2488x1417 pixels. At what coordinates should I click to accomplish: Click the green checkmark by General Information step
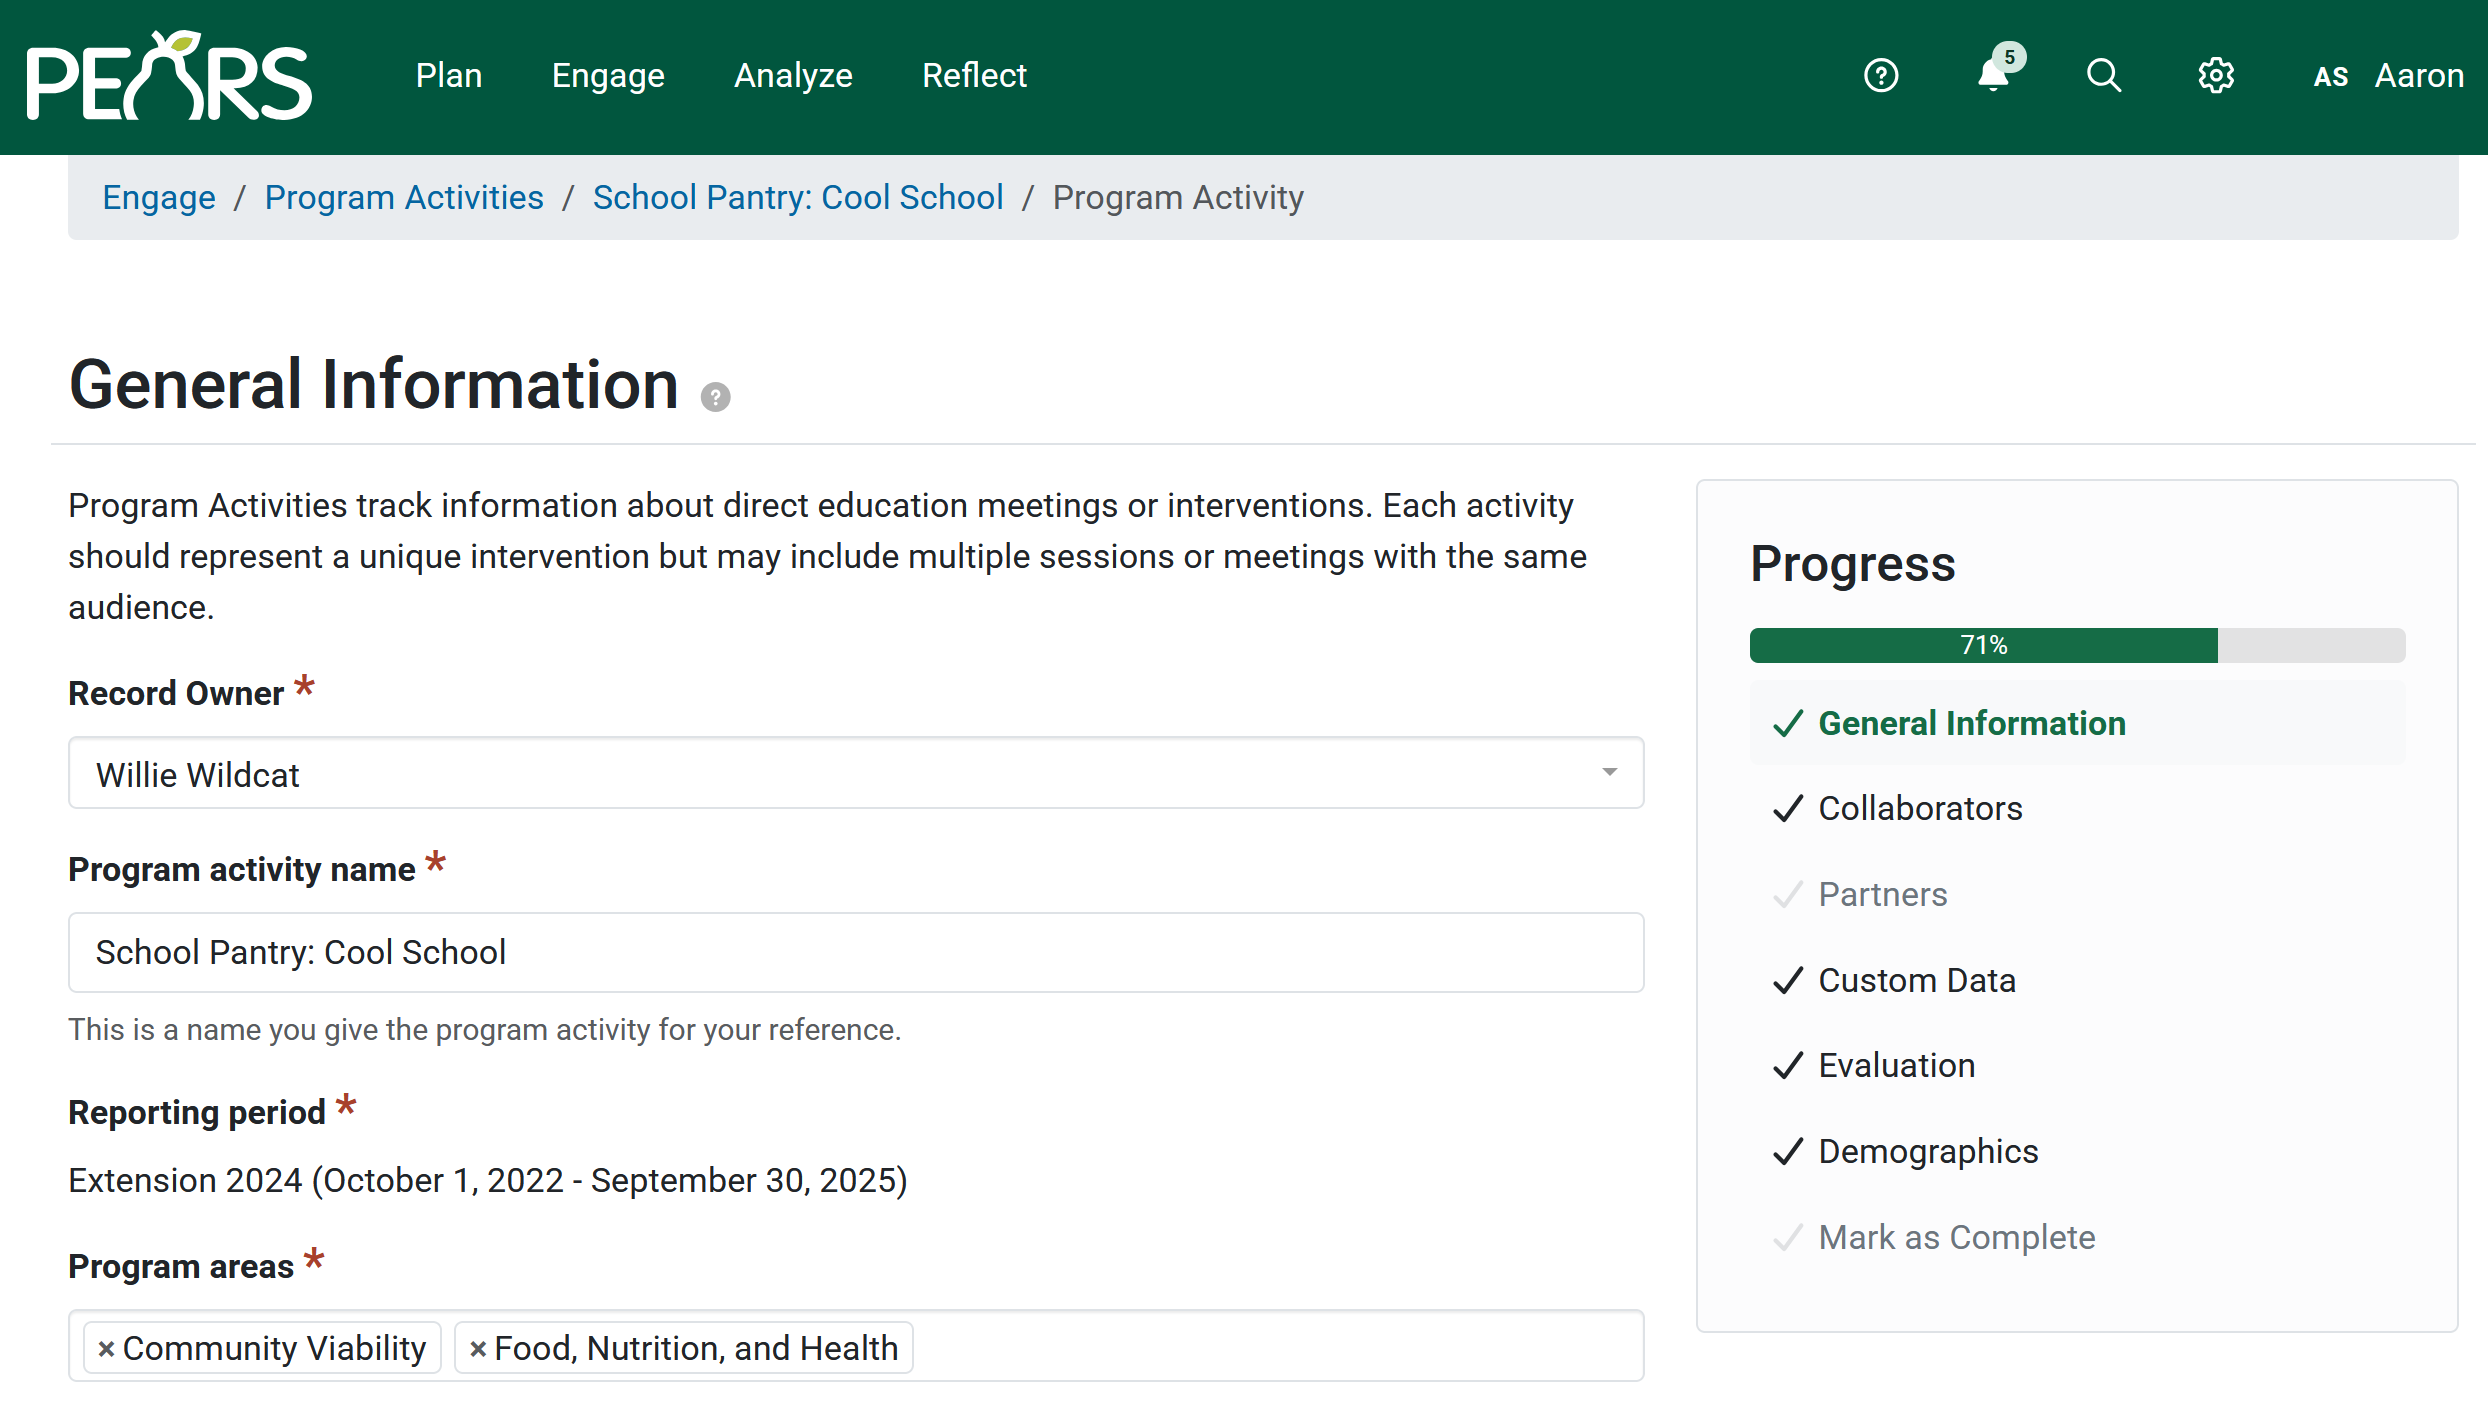pyautogui.click(x=1788, y=723)
